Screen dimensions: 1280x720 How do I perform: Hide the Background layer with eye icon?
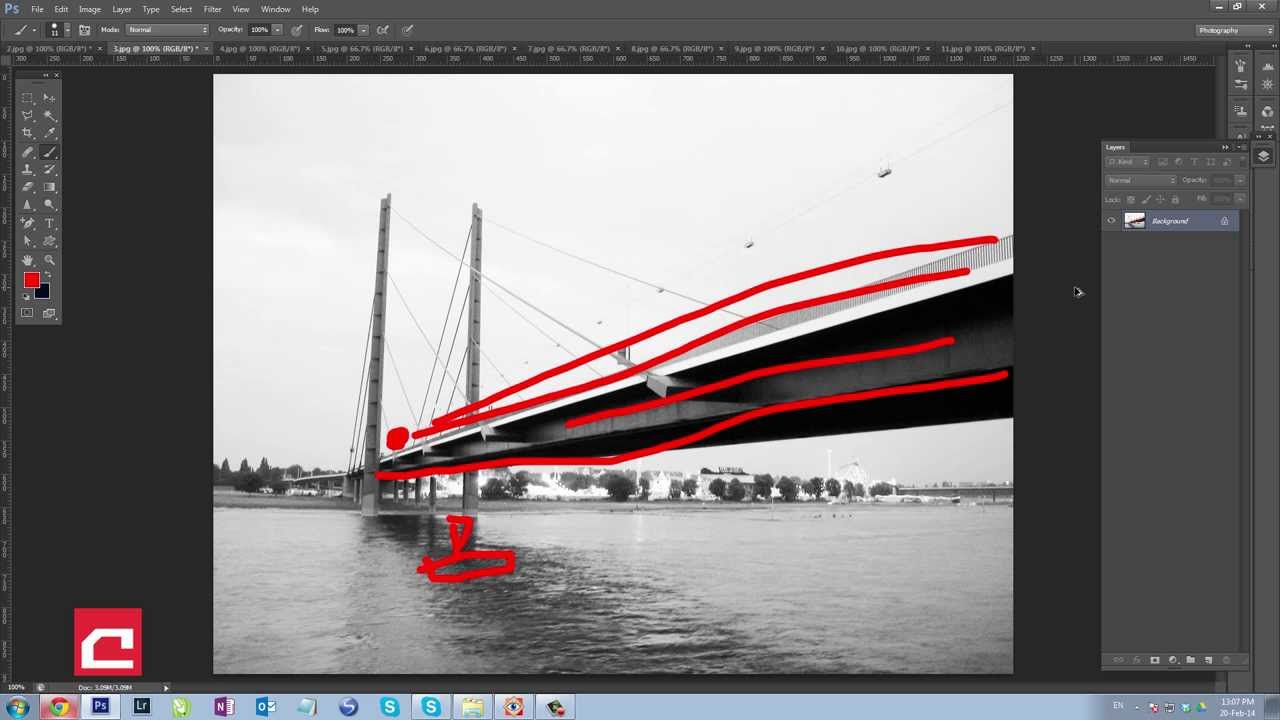click(x=1111, y=221)
